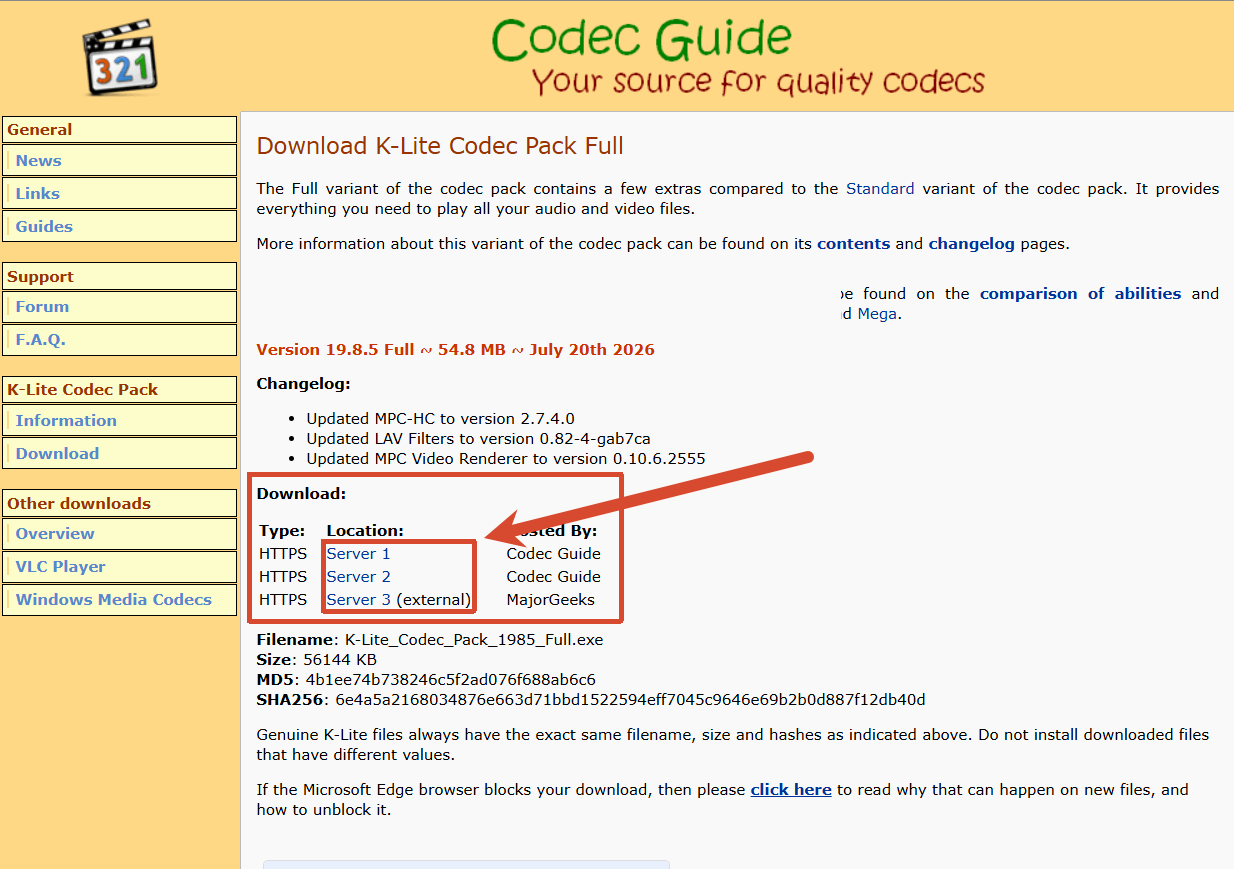The height and width of the screenshot is (869, 1234).
Task: Download from Server 2
Action: click(x=358, y=576)
